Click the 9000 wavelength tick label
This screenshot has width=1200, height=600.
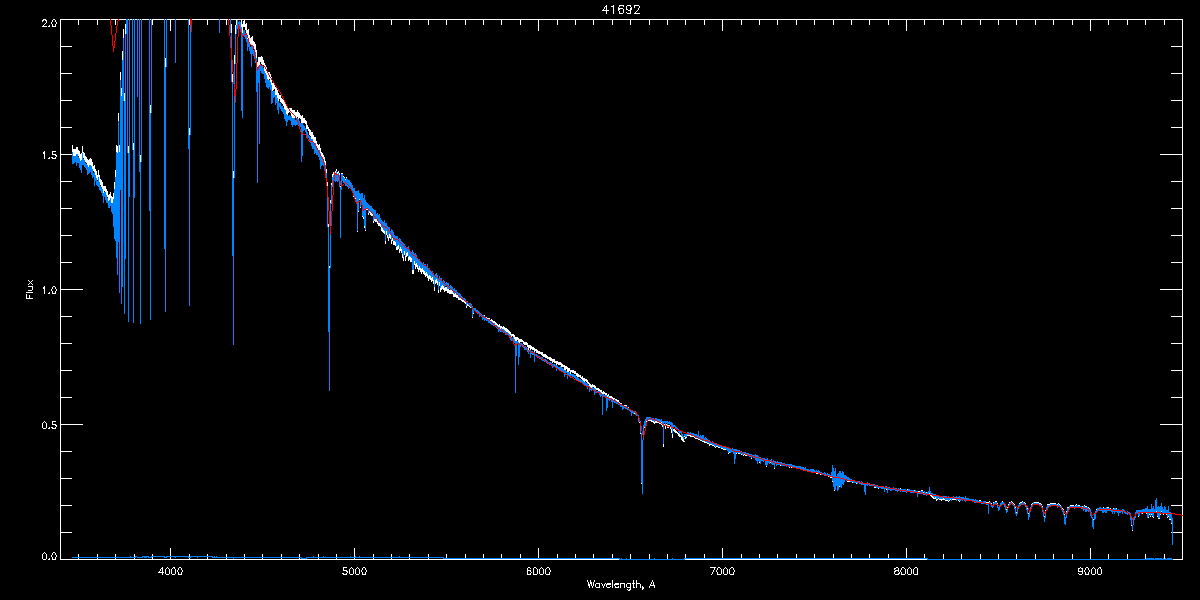(x=1090, y=572)
